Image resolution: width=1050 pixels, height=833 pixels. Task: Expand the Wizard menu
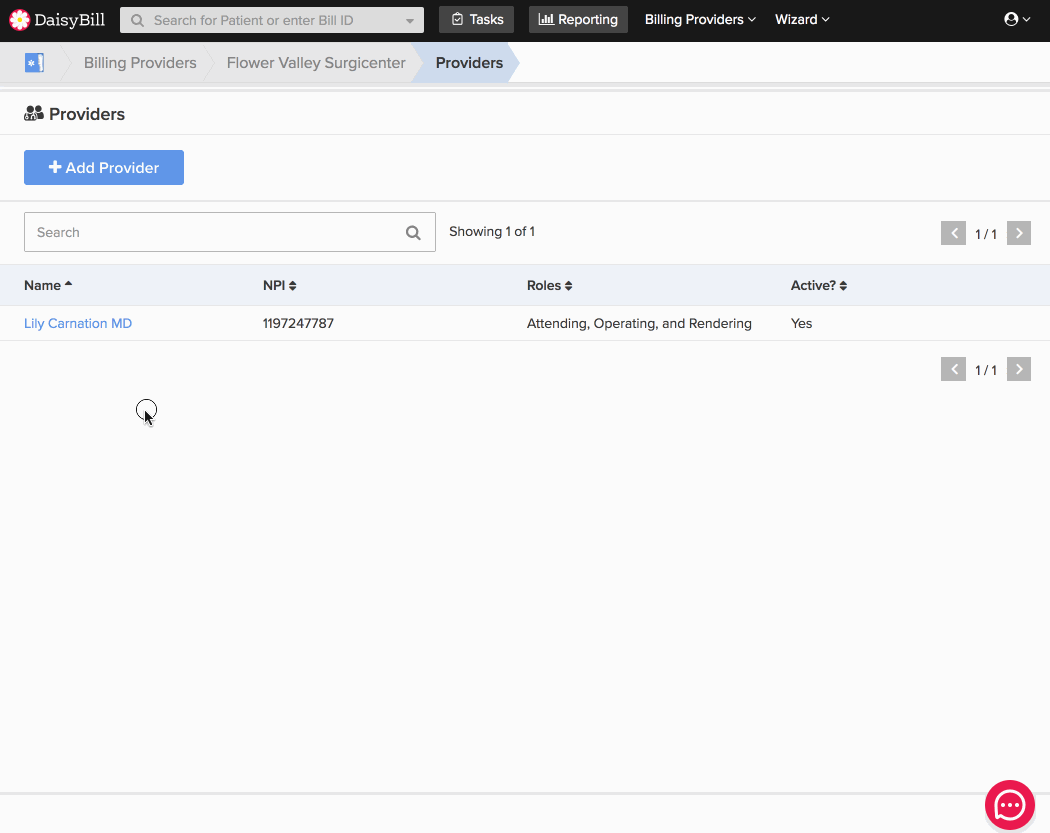point(802,19)
